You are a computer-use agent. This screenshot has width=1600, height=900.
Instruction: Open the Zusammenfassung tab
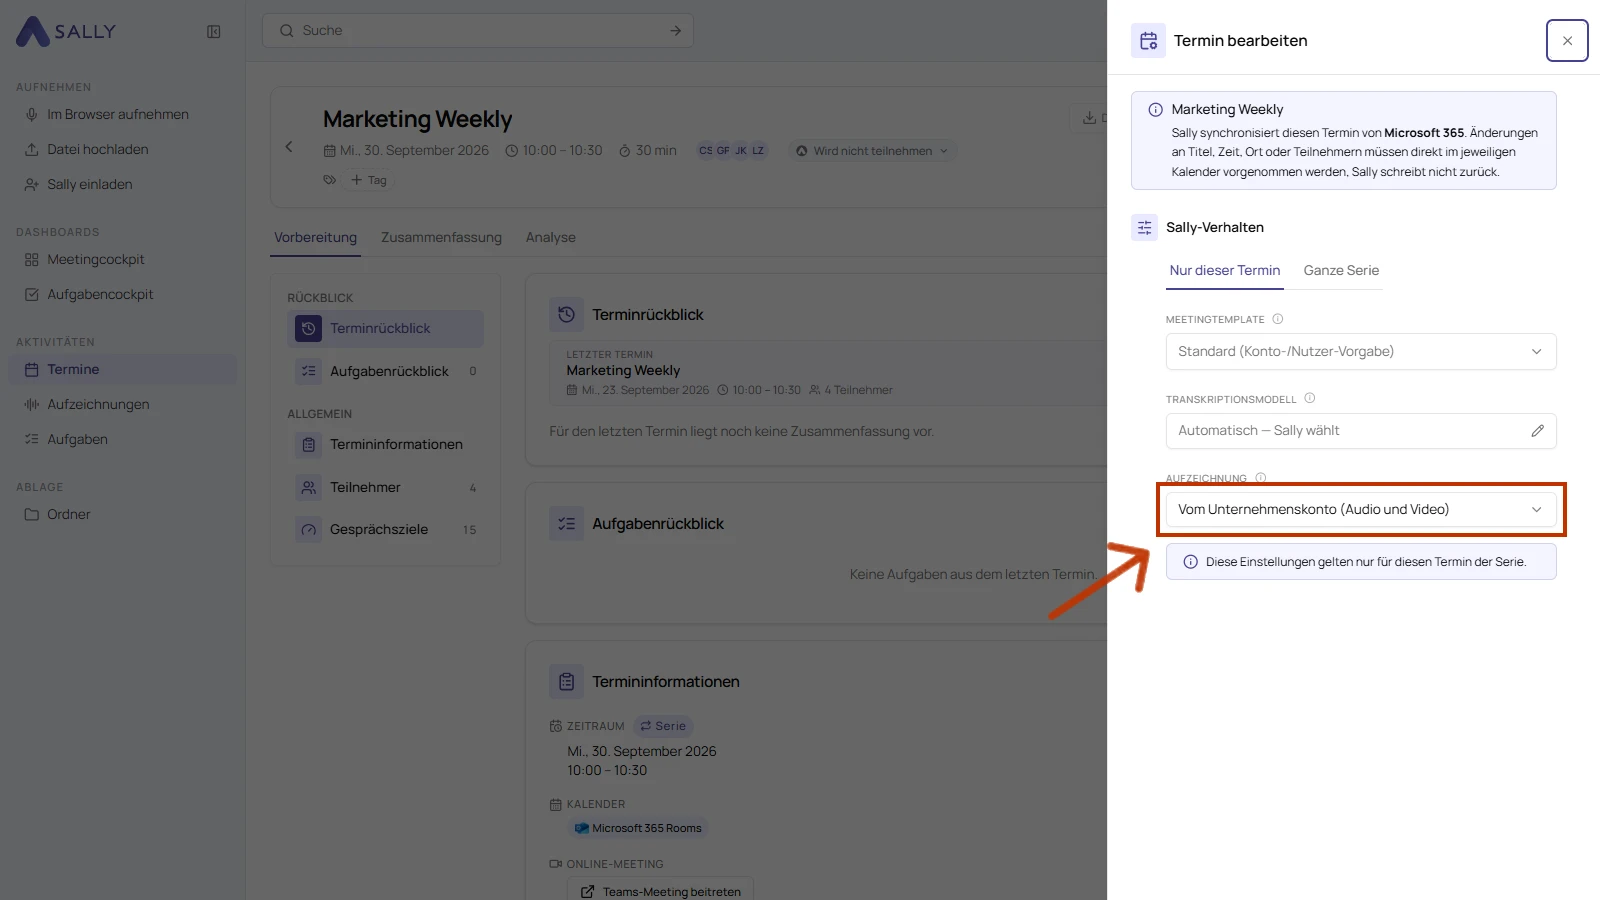point(441,238)
